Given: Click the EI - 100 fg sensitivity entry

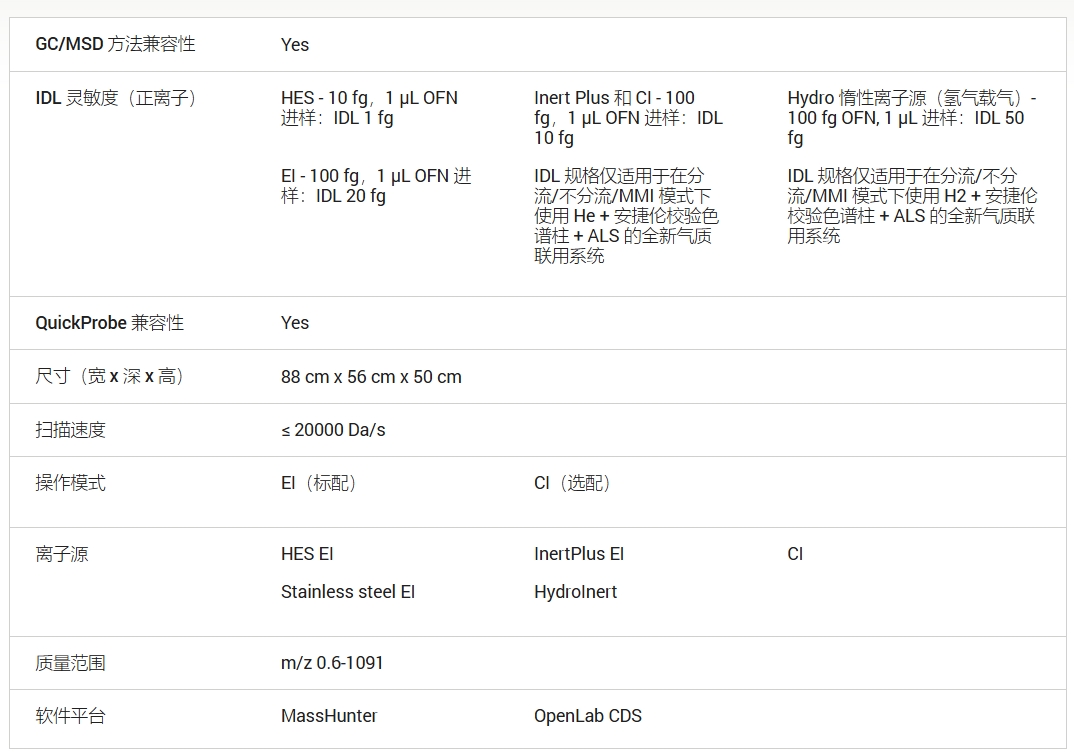Looking at the screenshot, I should 375,186.
